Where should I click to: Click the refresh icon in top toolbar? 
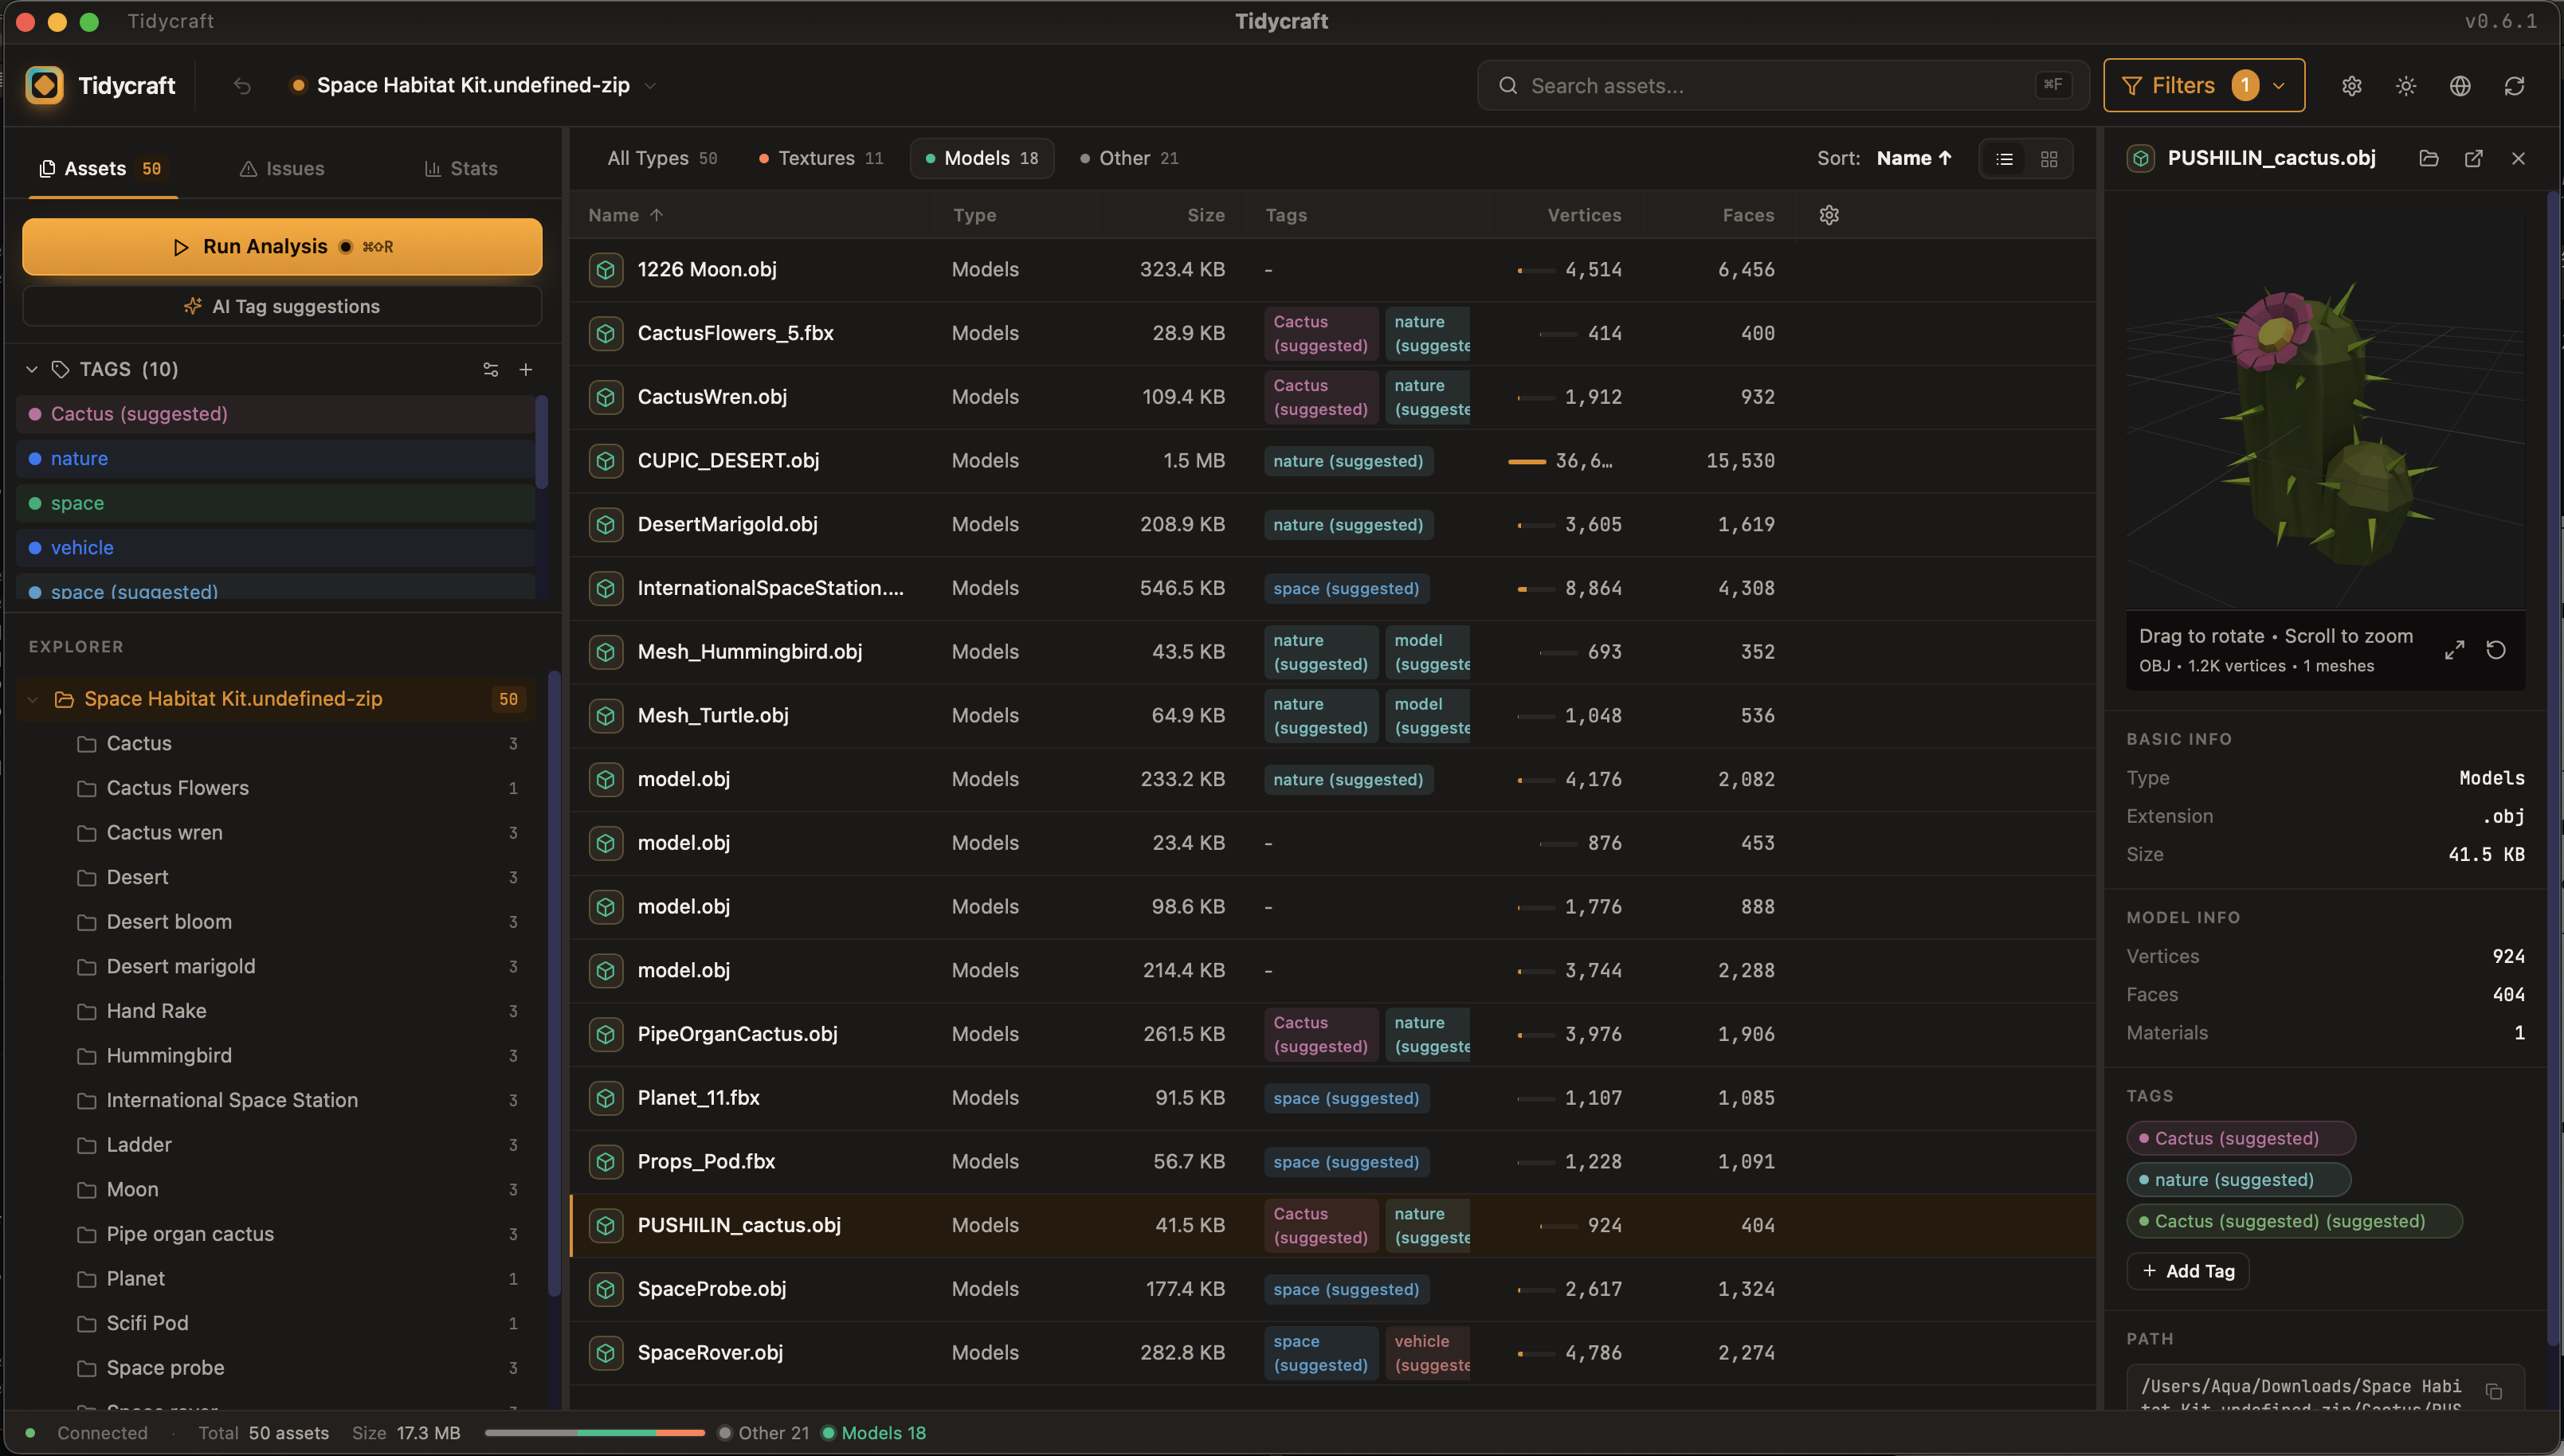tap(2514, 86)
